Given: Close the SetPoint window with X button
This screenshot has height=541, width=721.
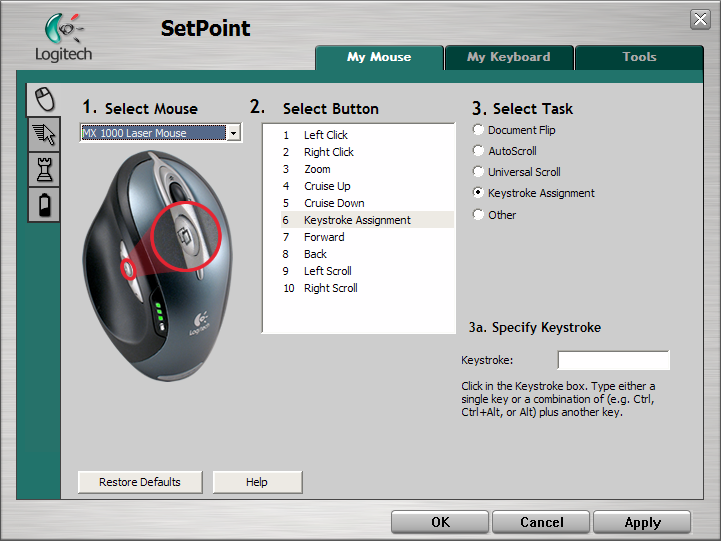Looking at the screenshot, I should [700, 19].
